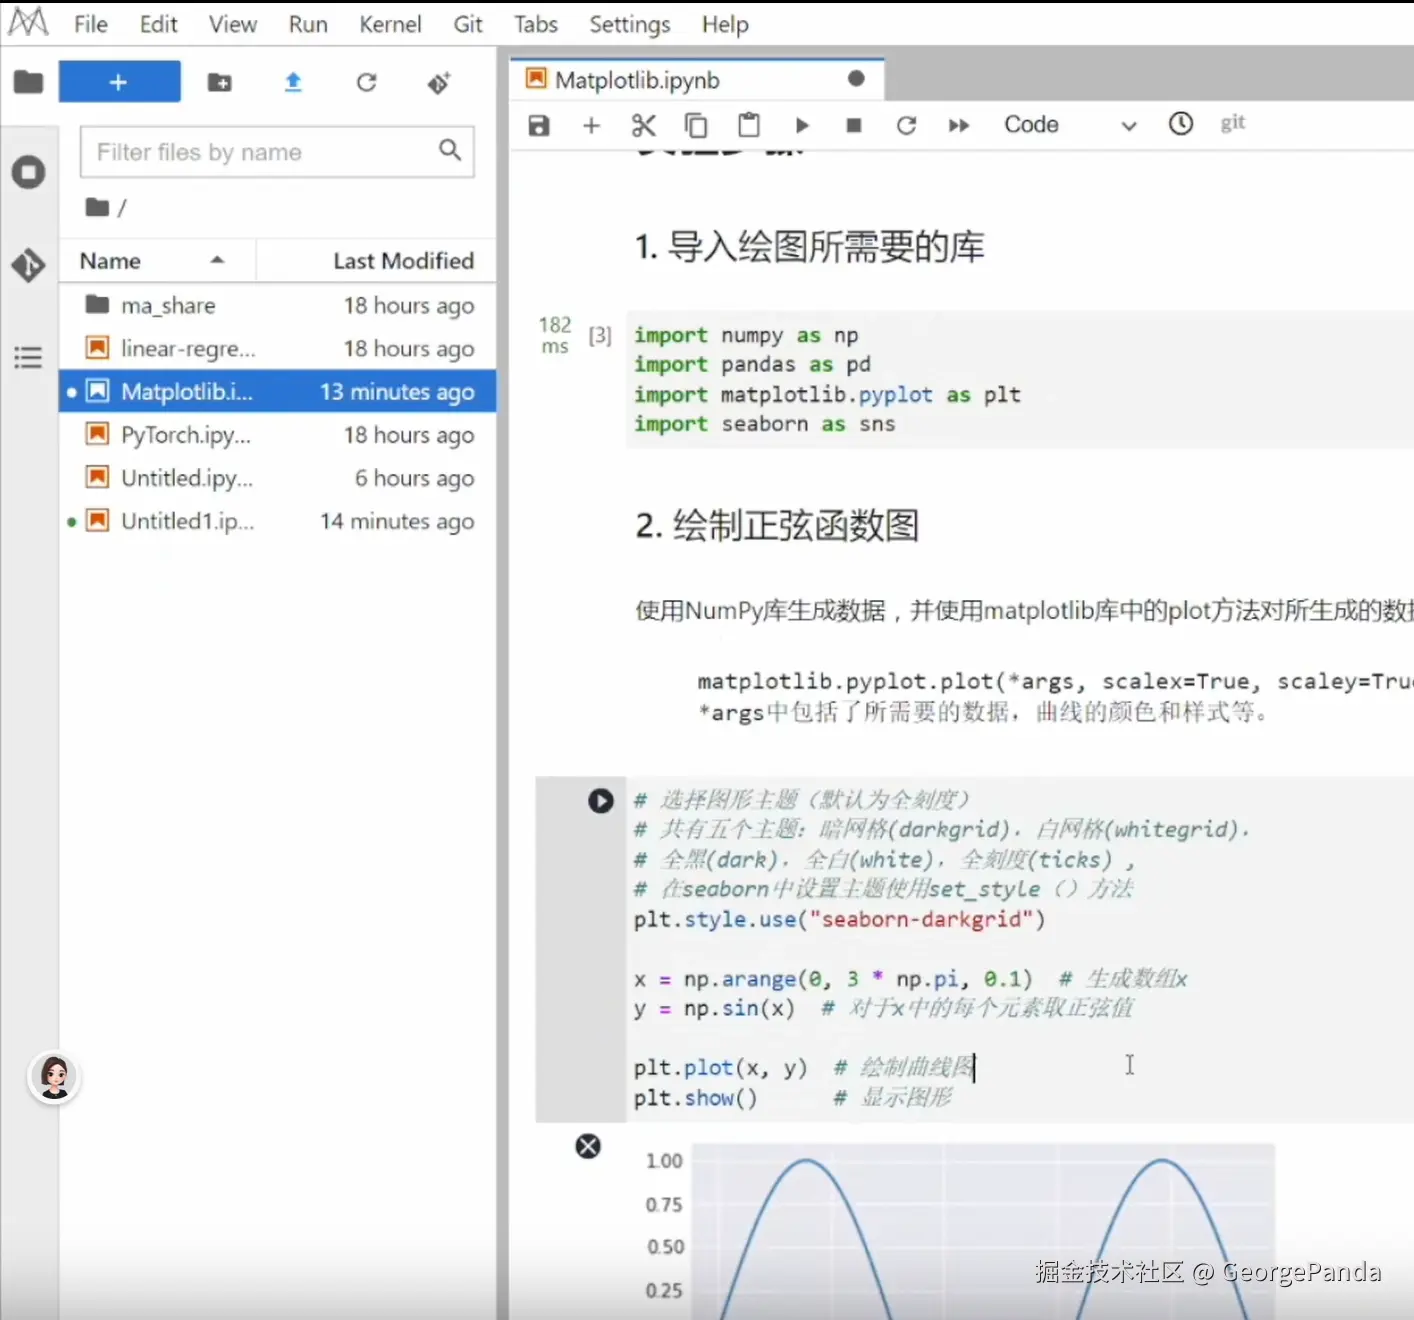Save the notebook using the save icon
The image size is (1414, 1320).
tap(539, 125)
